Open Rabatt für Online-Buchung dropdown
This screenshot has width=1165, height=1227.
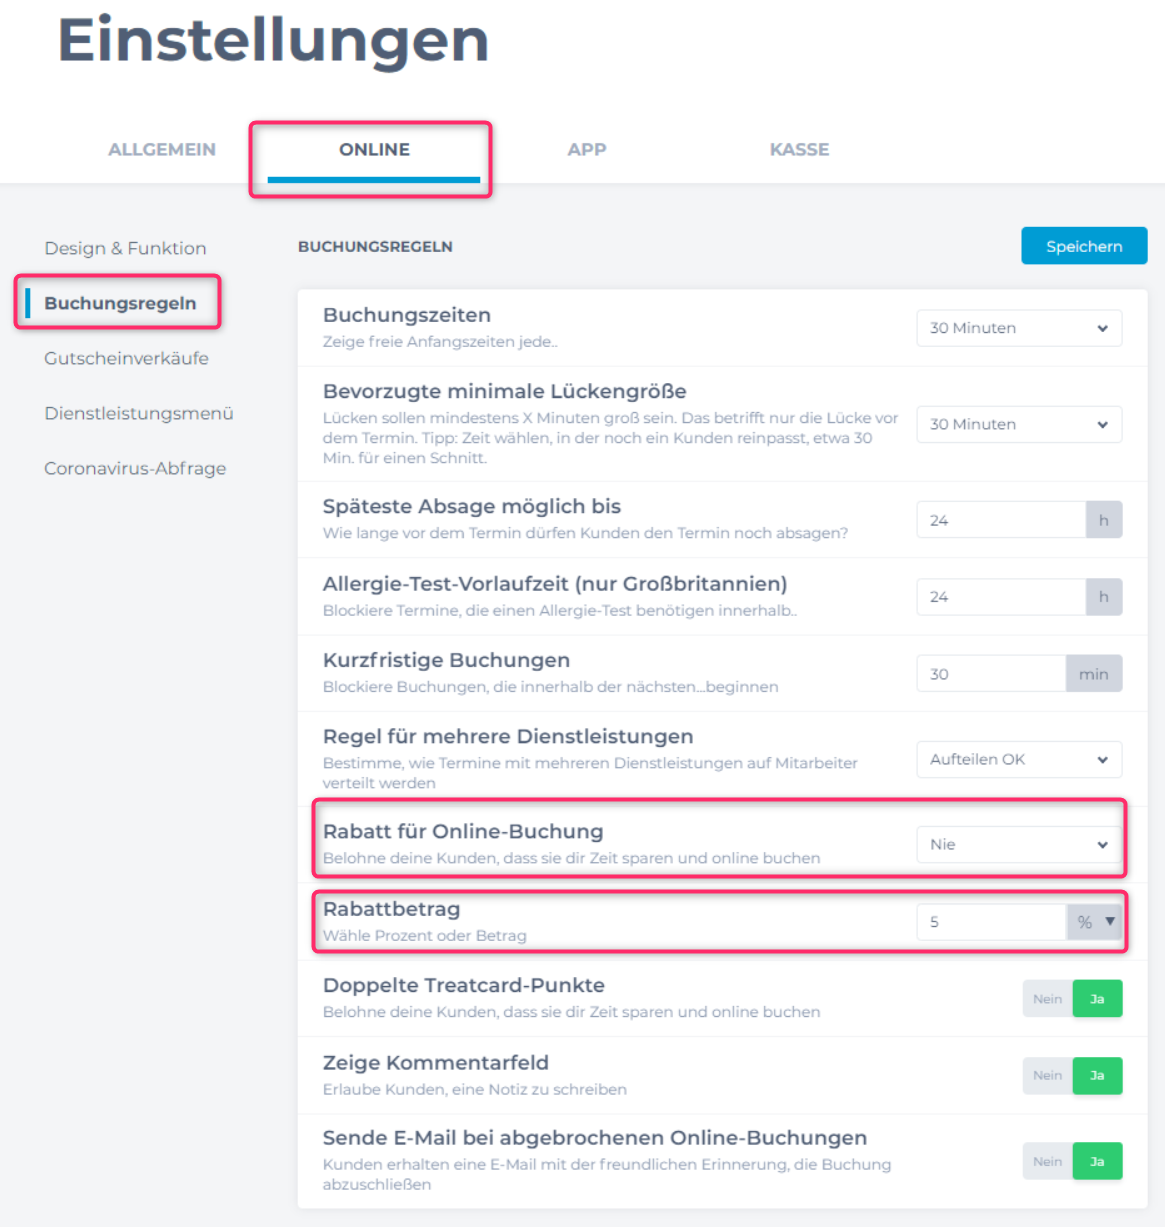pyautogui.click(x=1018, y=844)
